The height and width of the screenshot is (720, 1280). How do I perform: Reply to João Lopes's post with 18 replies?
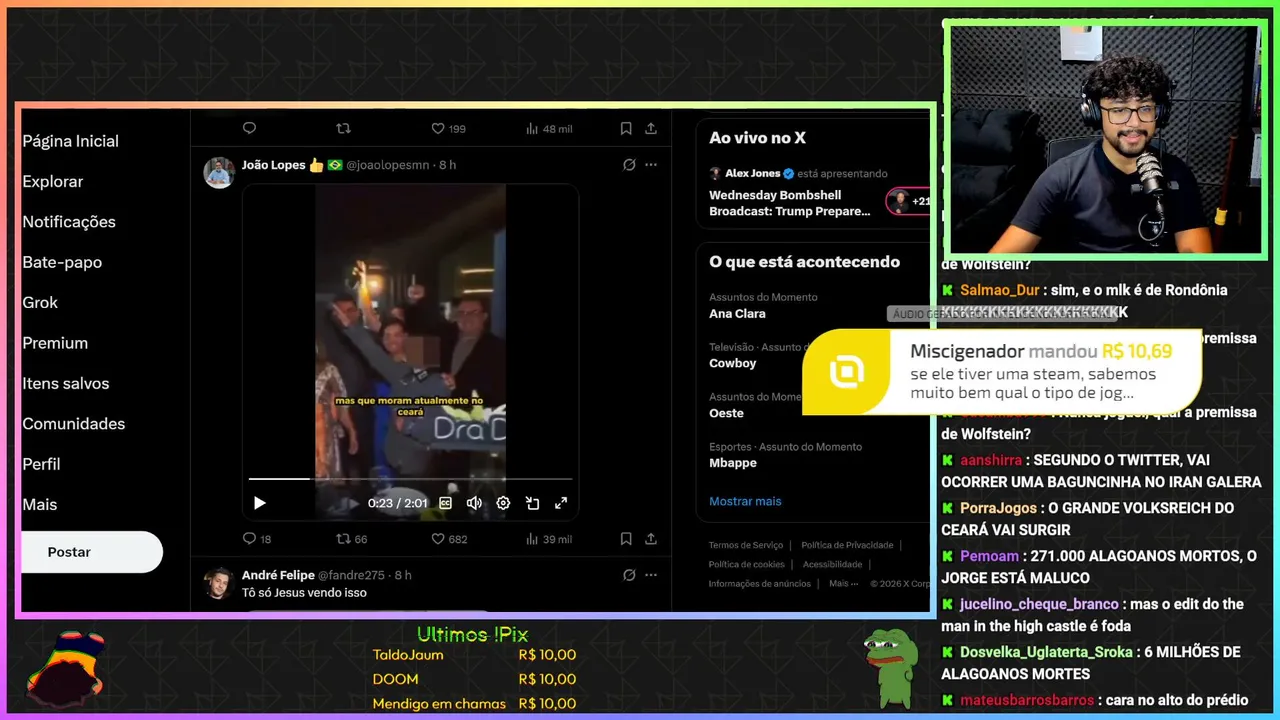click(257, 539)
